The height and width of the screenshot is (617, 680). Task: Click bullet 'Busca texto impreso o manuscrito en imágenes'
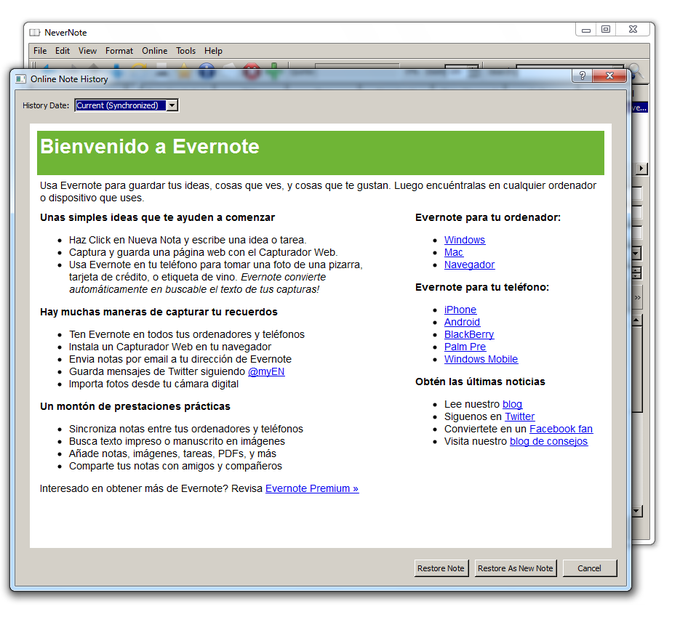(x=177, y=441)
